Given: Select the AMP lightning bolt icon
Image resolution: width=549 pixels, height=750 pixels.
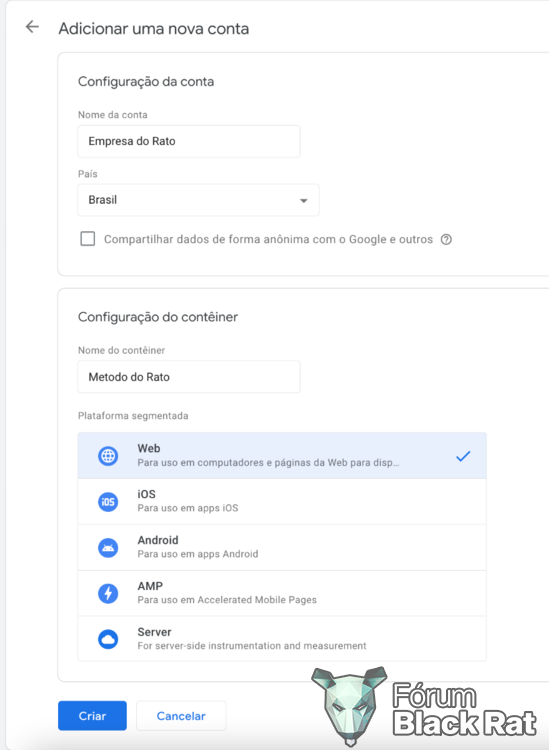Looking at the screenshot, I should coord(108,594).
